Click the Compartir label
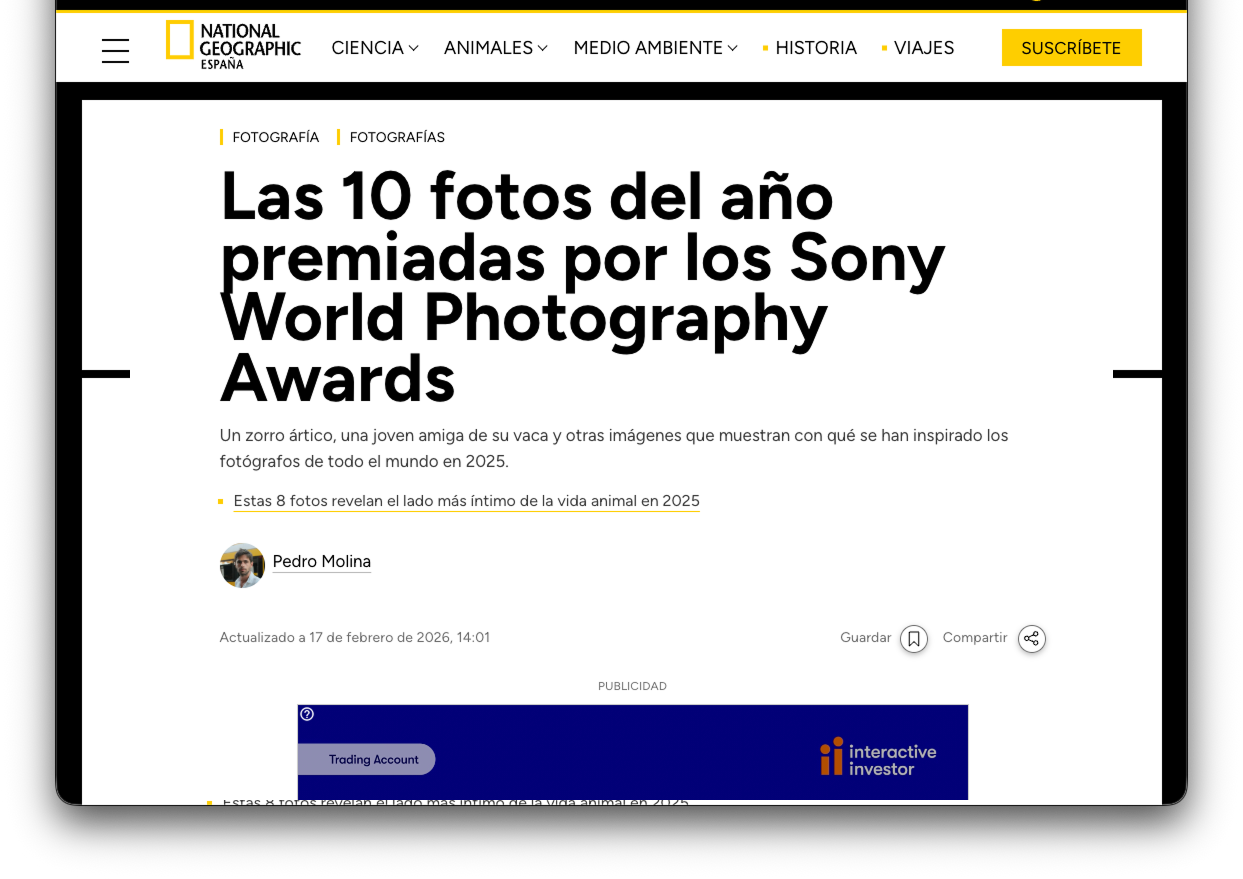The image size is (1243, 879). (x=975, y=638)
